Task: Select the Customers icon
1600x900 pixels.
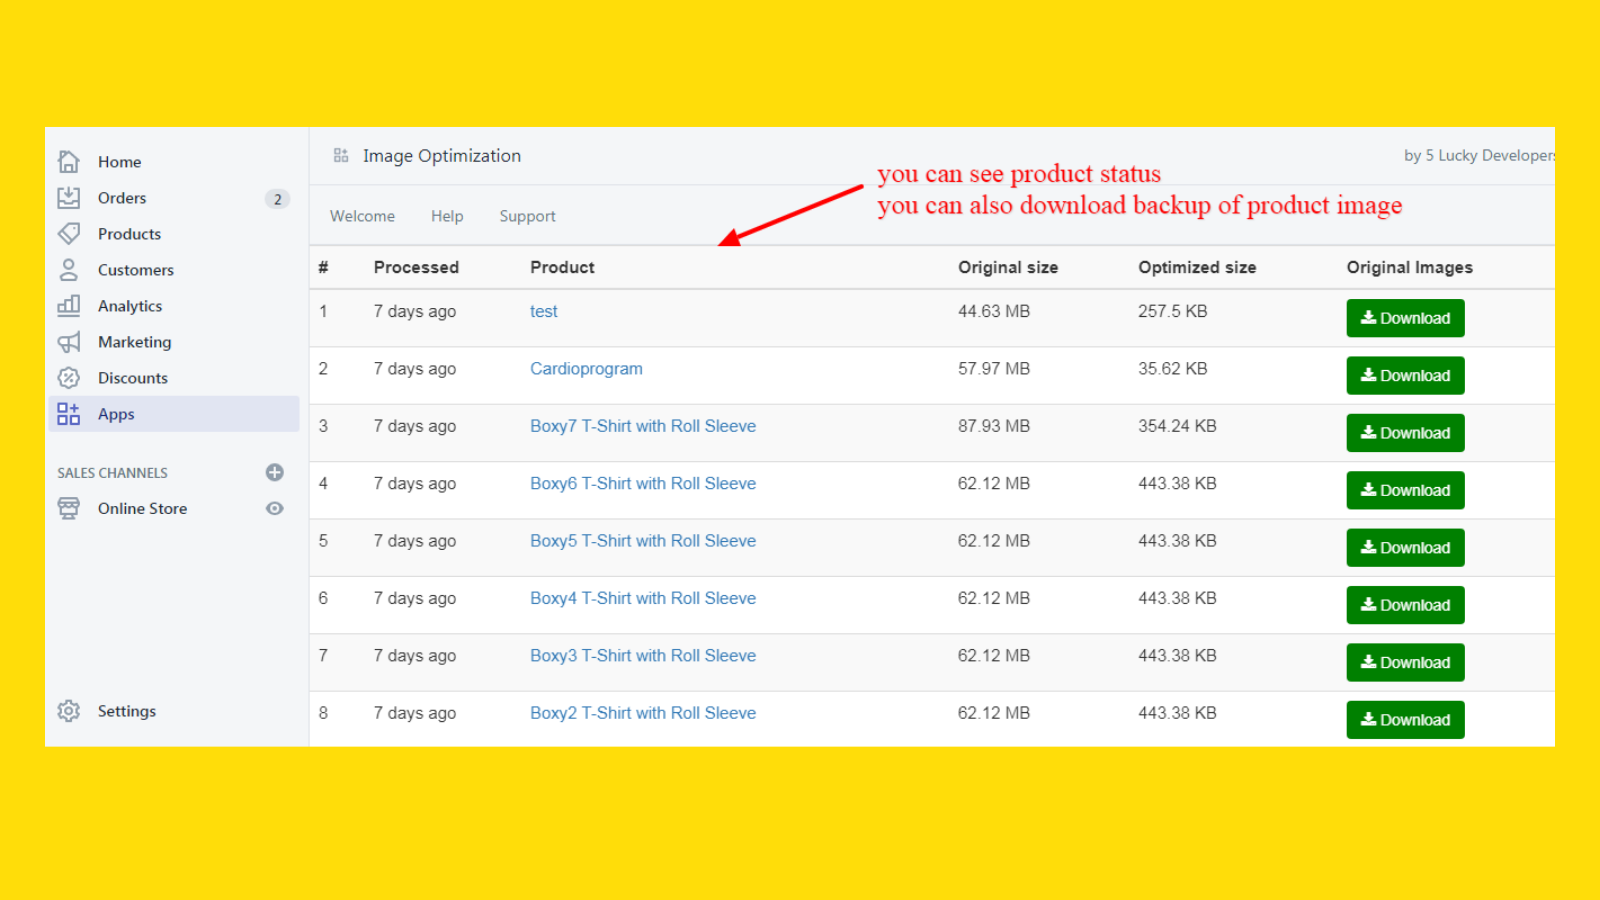Action: [68, 269]
